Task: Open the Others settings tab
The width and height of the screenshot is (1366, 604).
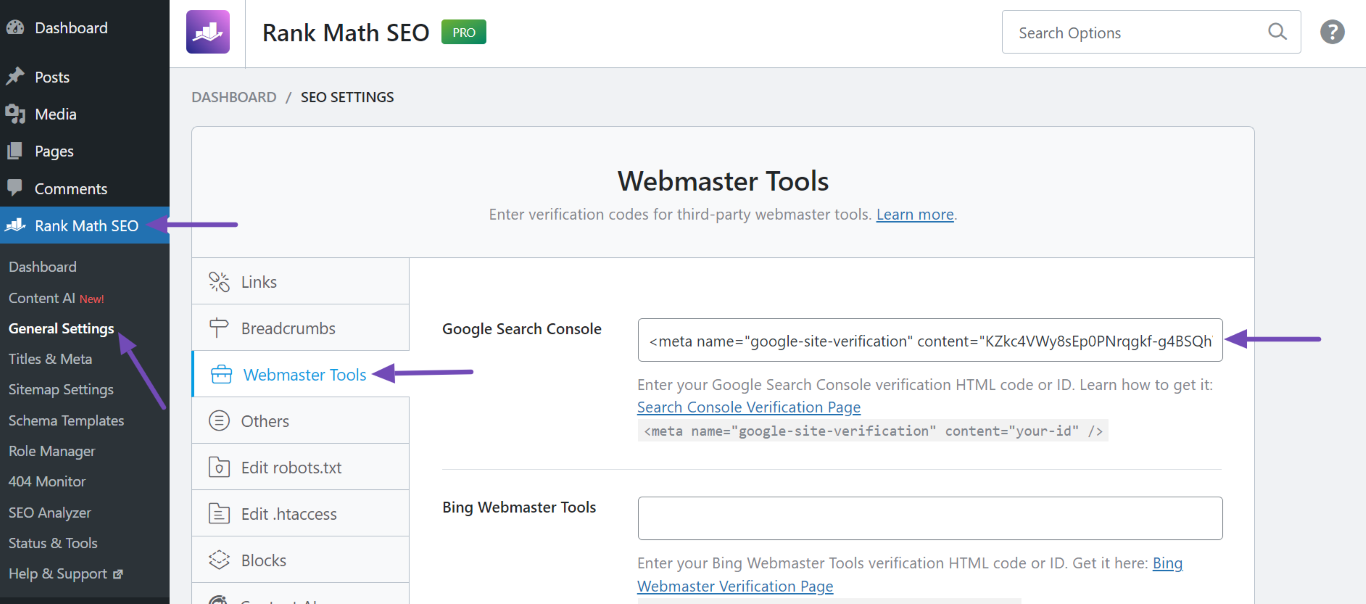Action: [265, 421]
